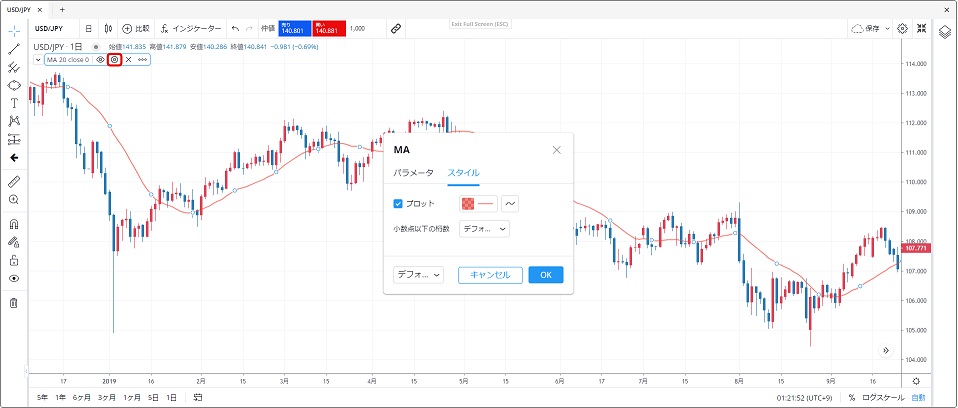Open the candlestick chart type selector
The height and width of the screenshot is (408, 958).
click(108, 29)
